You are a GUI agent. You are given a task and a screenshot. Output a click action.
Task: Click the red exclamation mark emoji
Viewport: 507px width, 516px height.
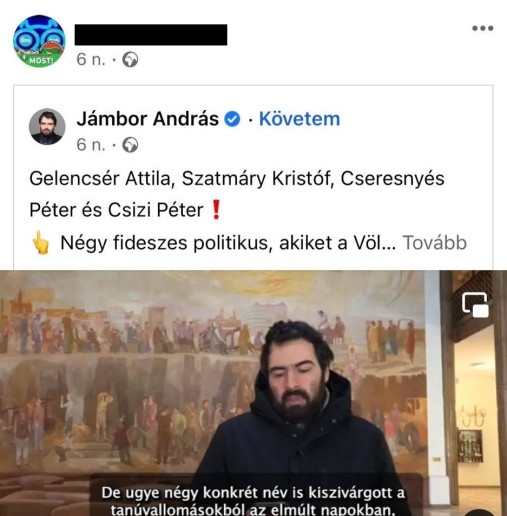pyautogui.click(x=216, y=210)
